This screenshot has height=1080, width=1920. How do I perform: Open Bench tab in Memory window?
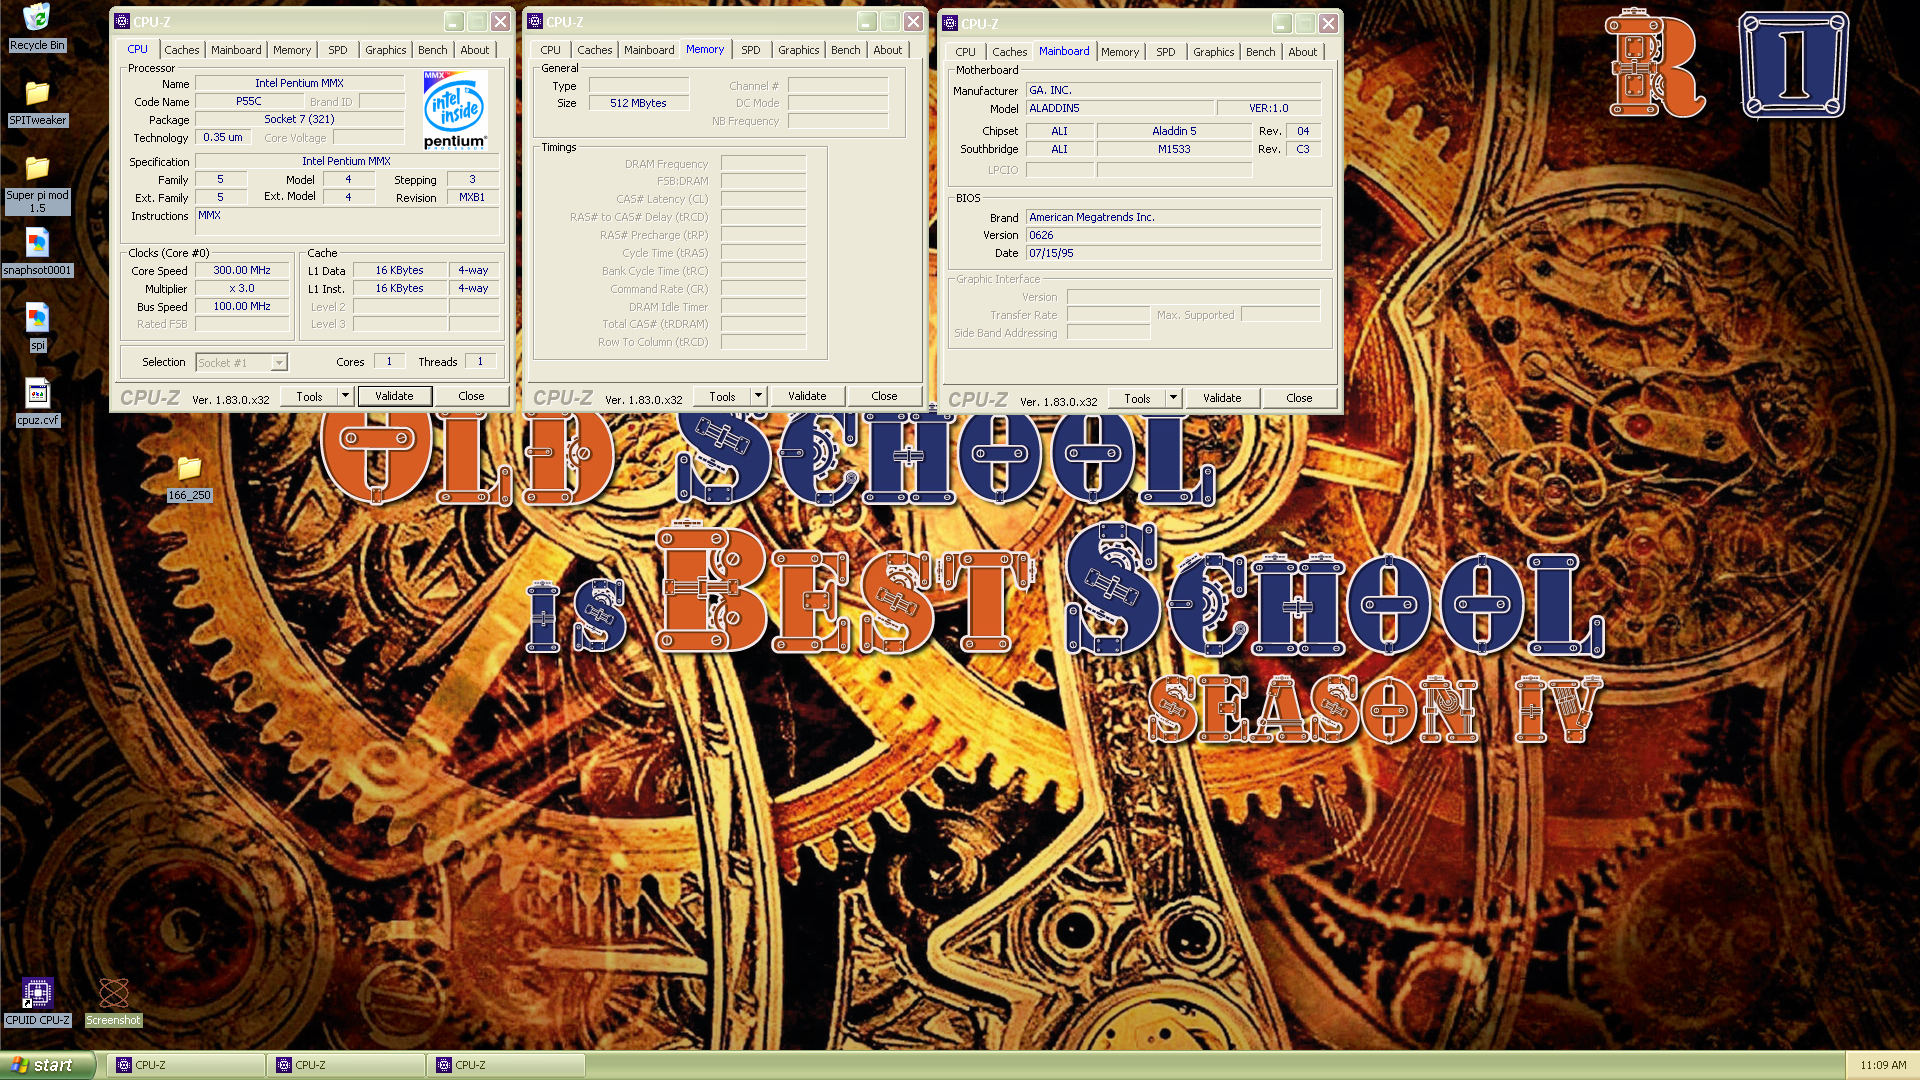(x=846, y=50)
